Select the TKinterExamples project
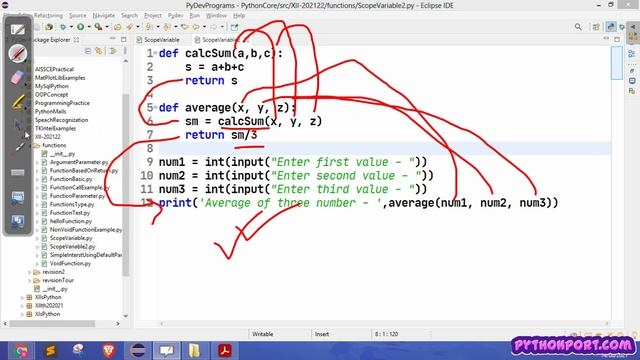This screenshot has width=640, height=360. pos(55,128)
